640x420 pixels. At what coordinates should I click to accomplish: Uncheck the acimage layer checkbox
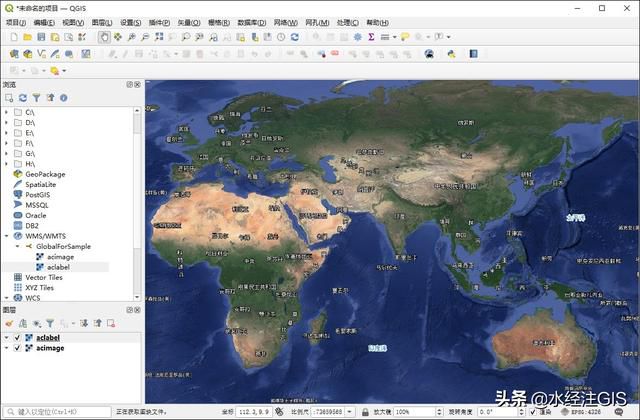[17, 348]
